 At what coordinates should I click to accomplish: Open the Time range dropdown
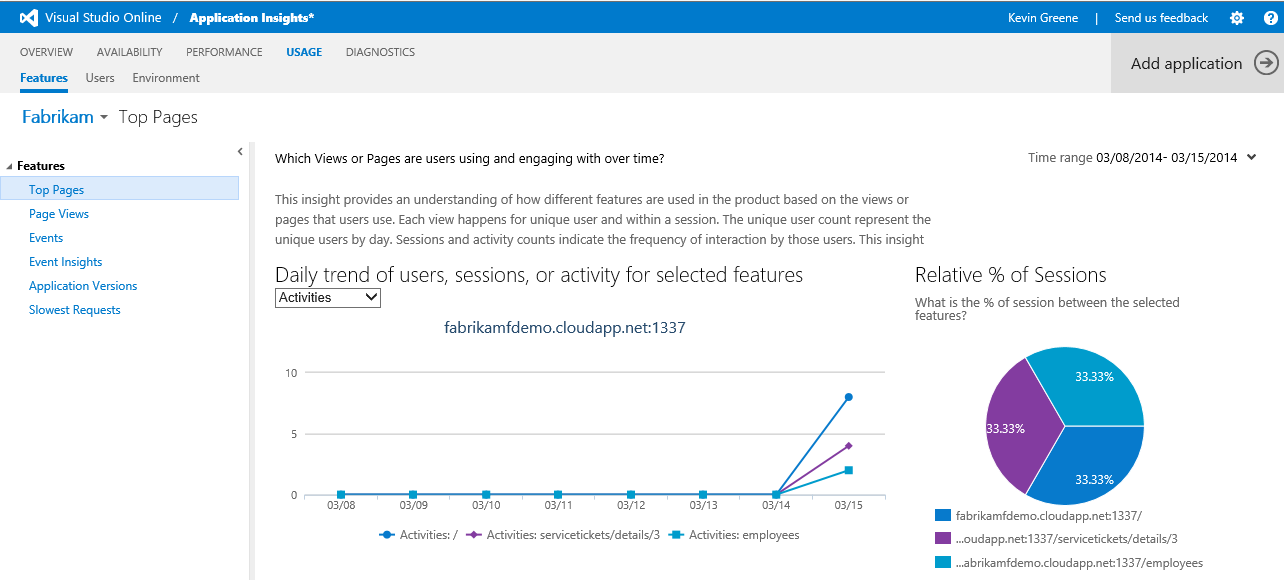pyautogui.click(x=1249, y=157)
